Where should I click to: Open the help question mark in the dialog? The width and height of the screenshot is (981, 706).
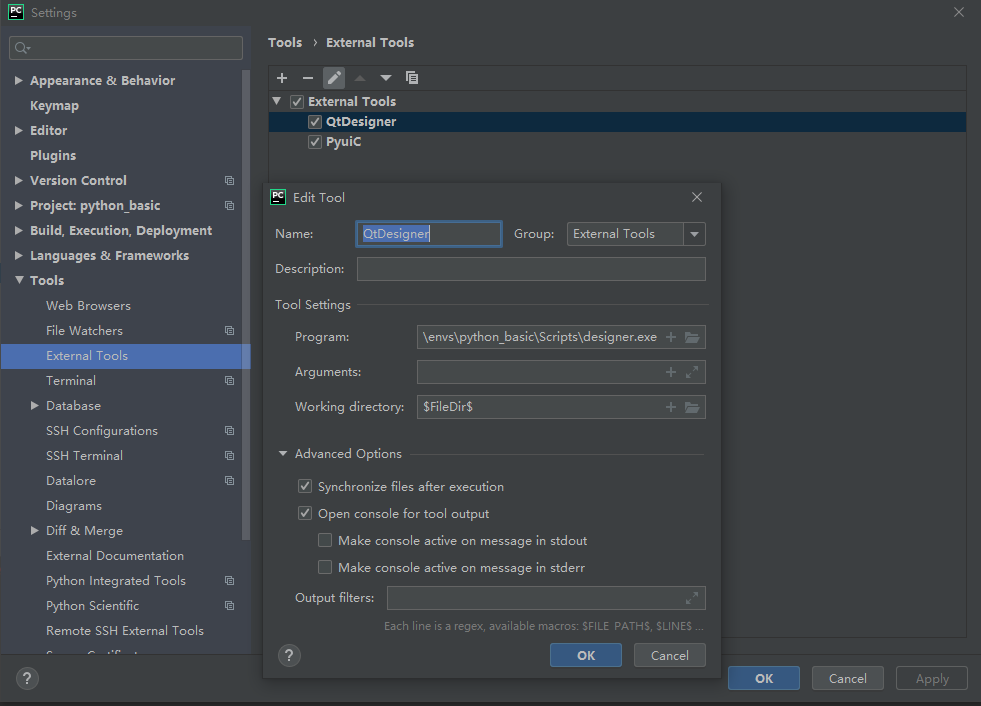[x=289, y=655]
